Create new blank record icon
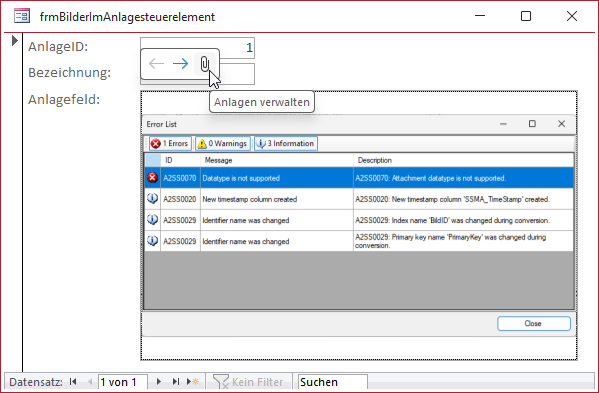599x393 pixels. click(193, 382)
